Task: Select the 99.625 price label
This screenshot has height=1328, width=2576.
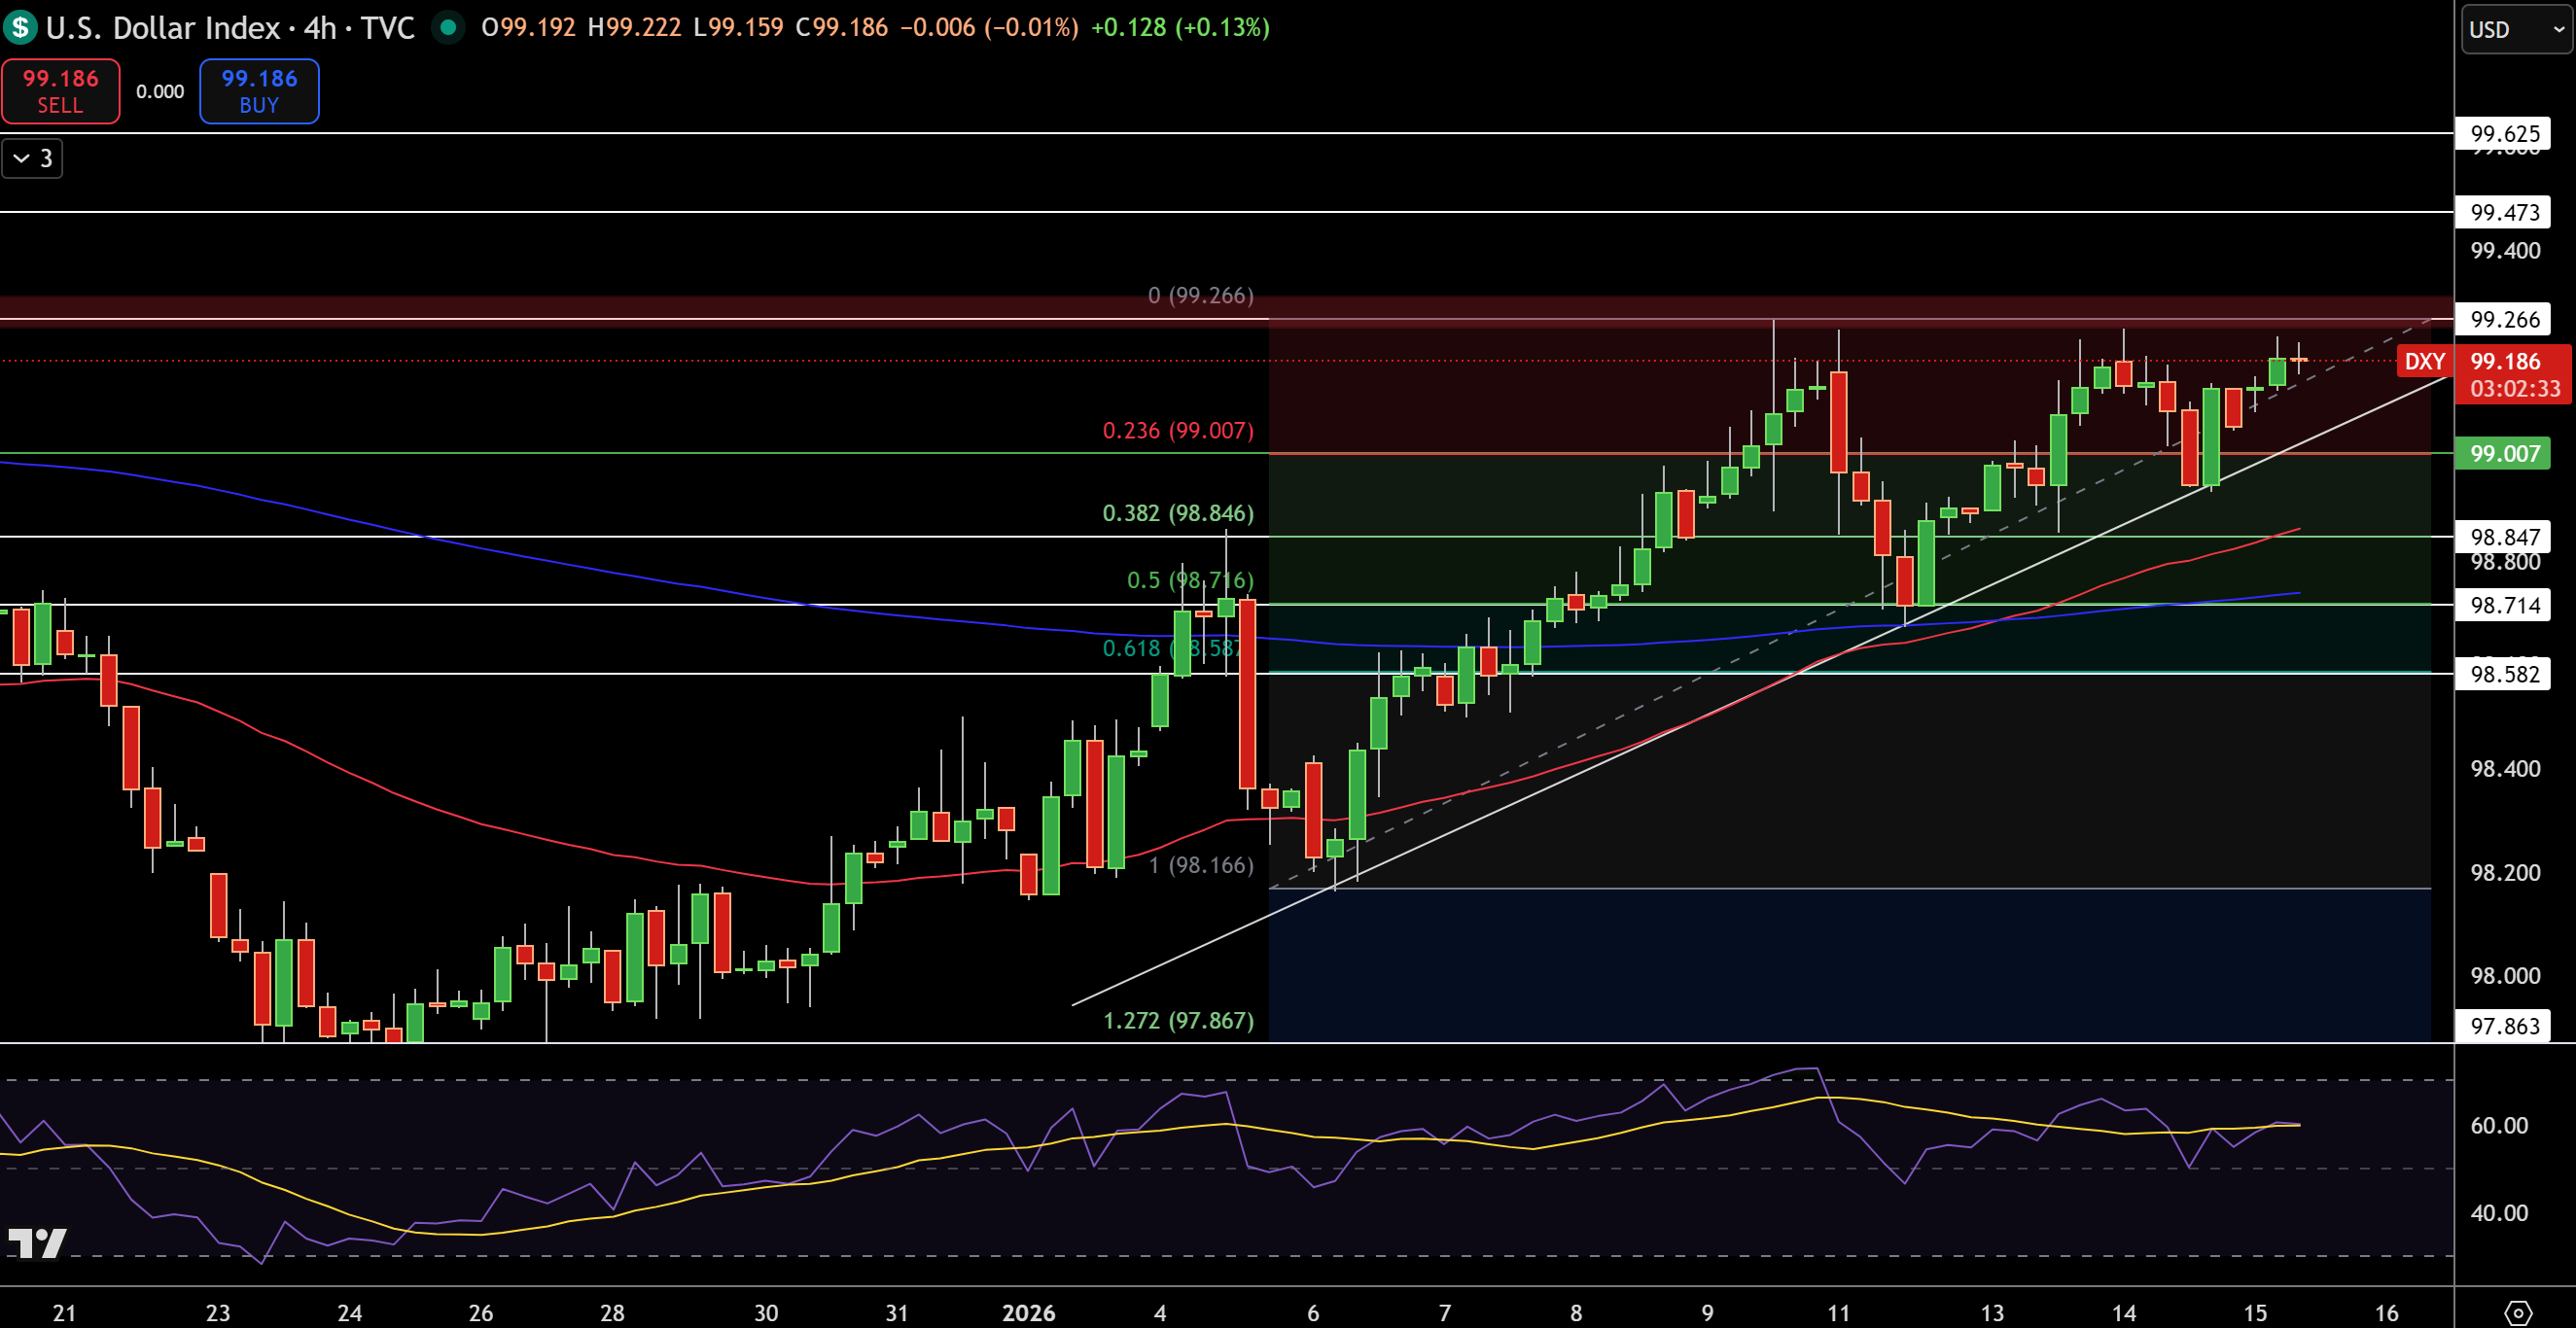Action: point(2505,133)
